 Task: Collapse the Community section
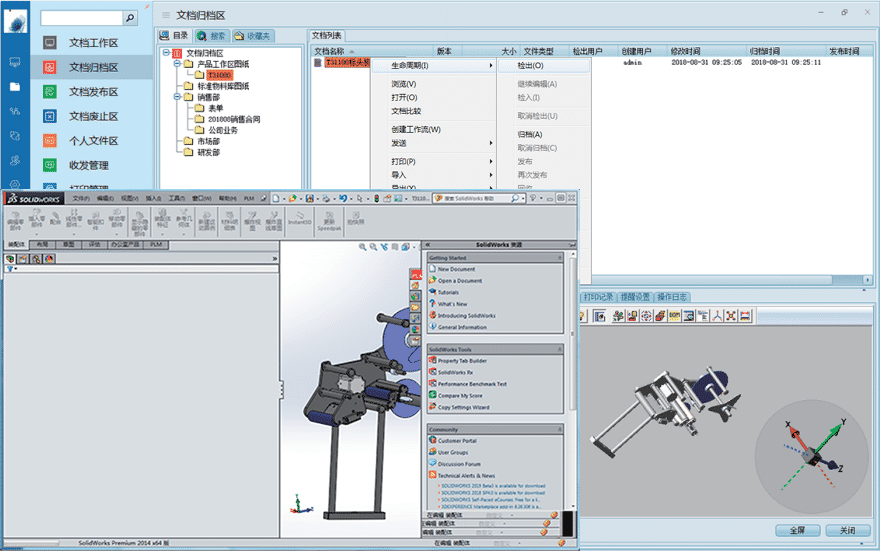560,429
